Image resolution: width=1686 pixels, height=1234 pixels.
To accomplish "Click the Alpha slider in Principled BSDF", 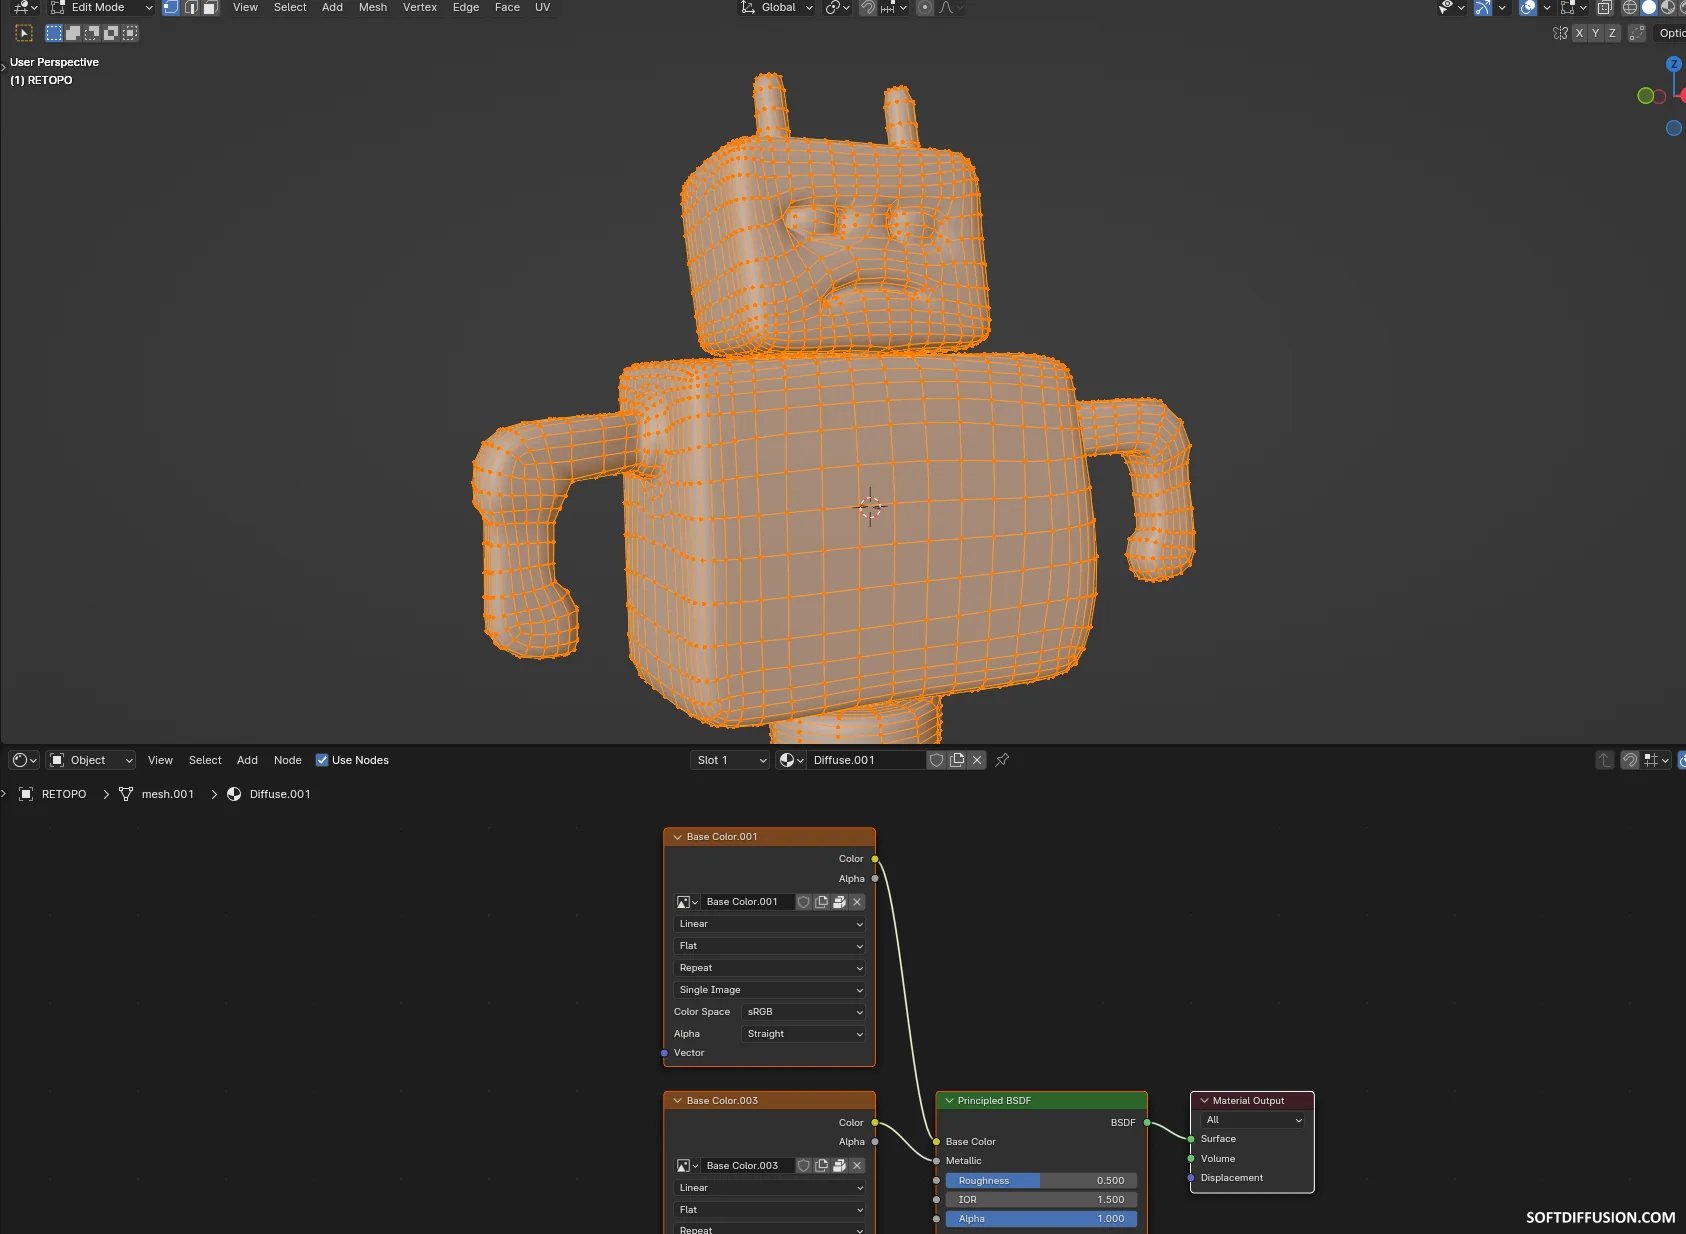I will 1041,1219.
